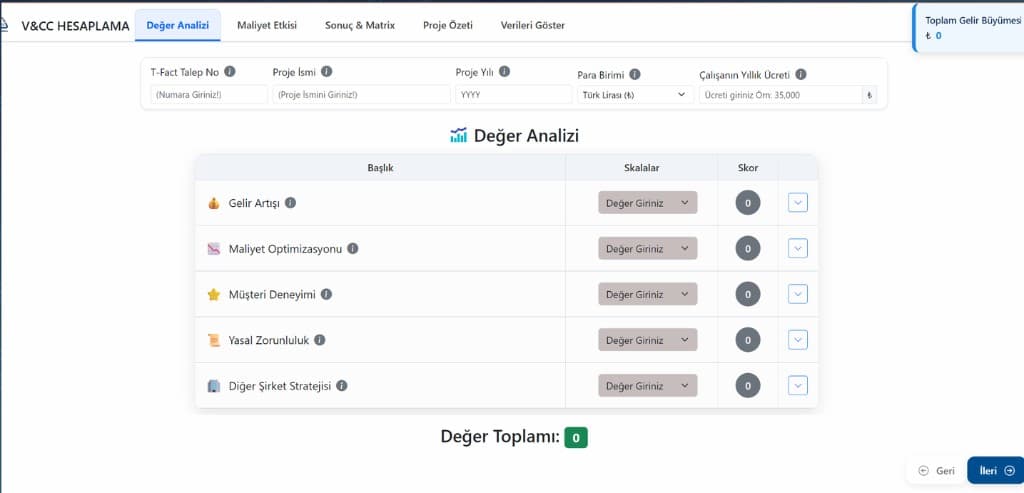The height and width of the screenshot is (493, 1024).
Task: Click the chart icon beside Değer Analizi heading
Action: (x=458, y=135)
